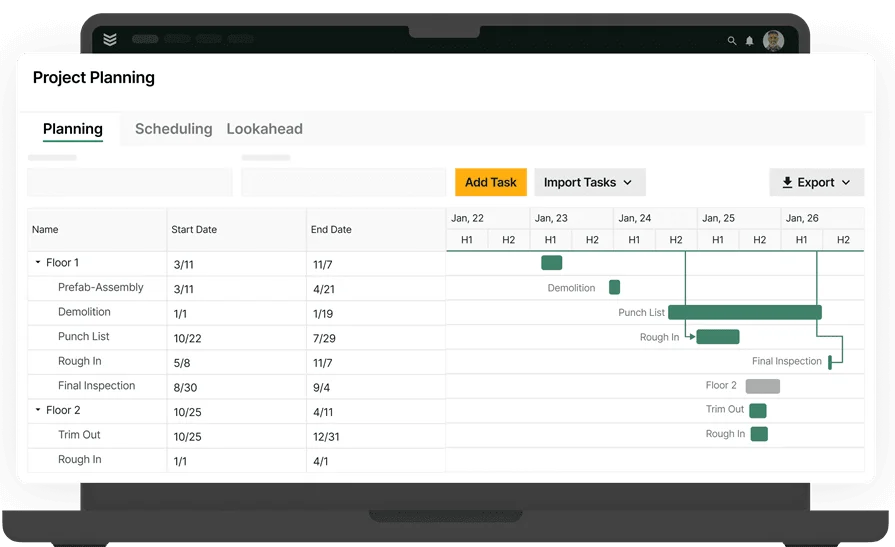Click the user profile avatar

773,41
